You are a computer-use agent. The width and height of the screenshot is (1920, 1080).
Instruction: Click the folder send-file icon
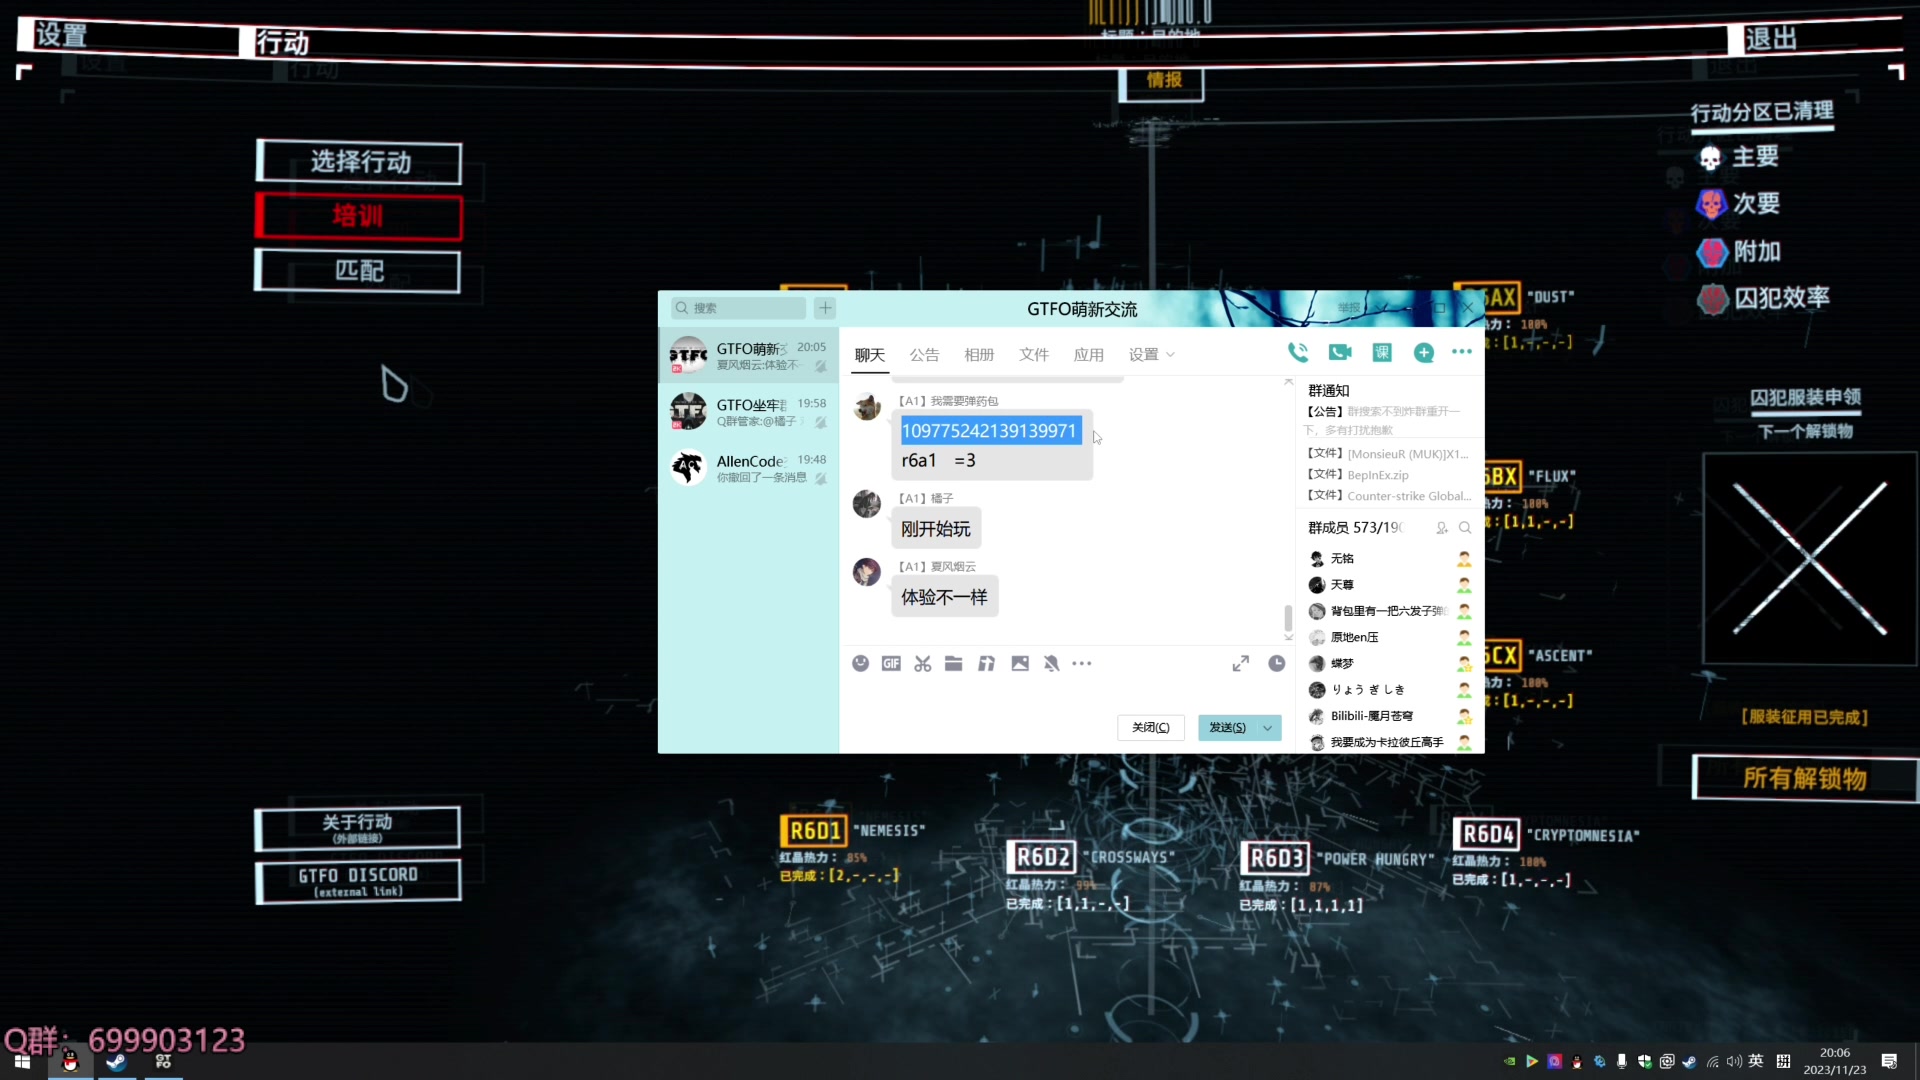click(954, 663)
